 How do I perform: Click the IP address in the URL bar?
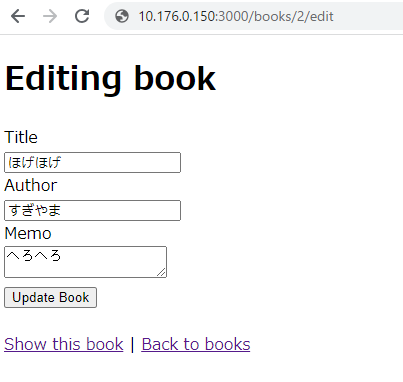tap(177, 16)
